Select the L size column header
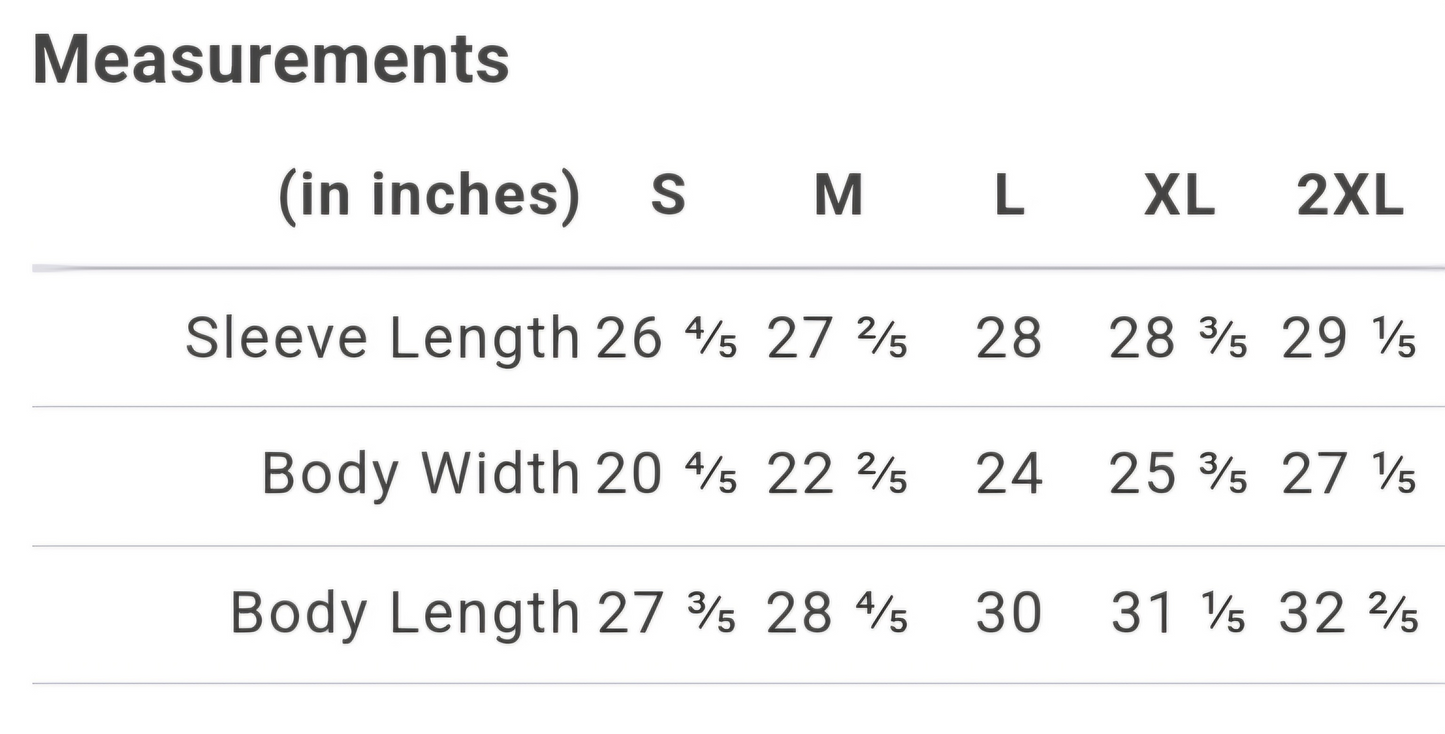 (x=1009, y=193)
